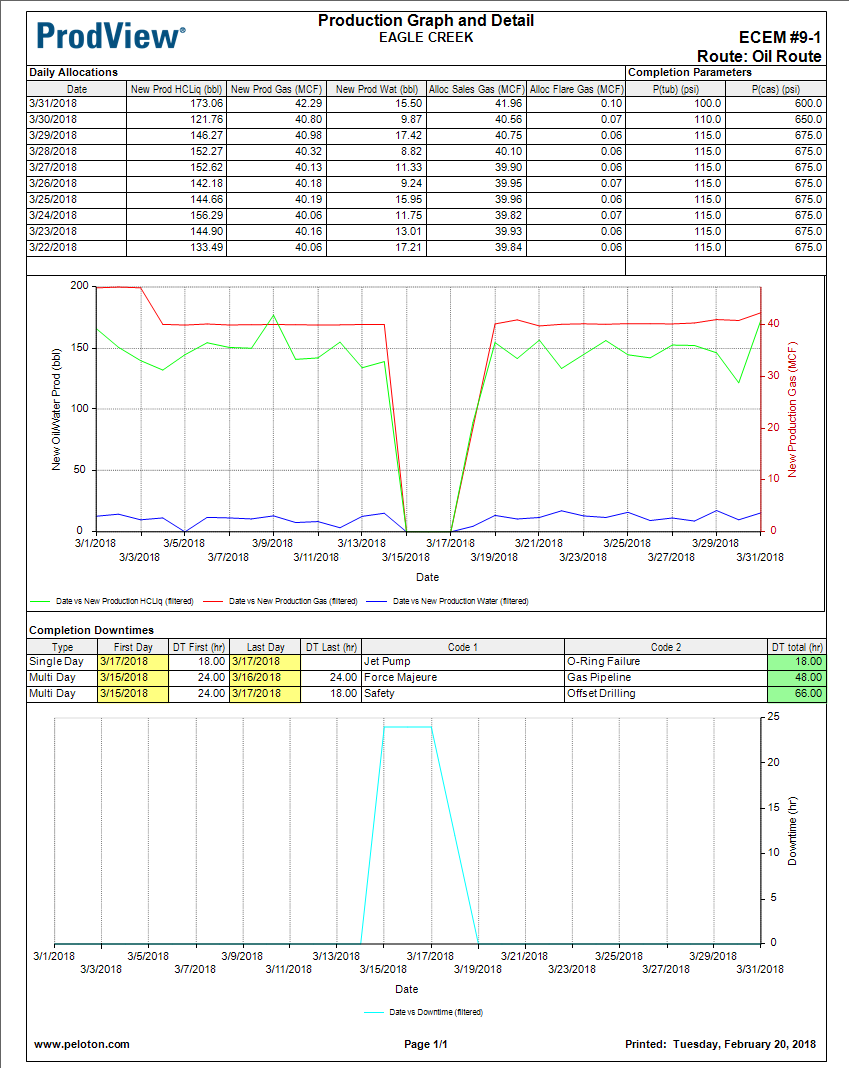The width and height of the screenshot is (849, 1068).
Task: Click the New Prod HCLiq (bbl) column header
Action: tap(176, 89)
